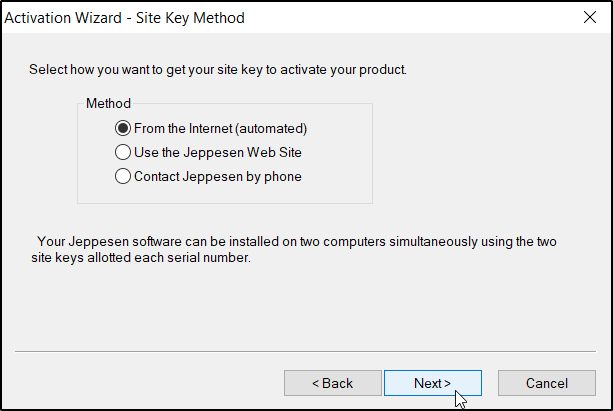Select the "From the Internet (automated)" radio button

click(123, 129)
